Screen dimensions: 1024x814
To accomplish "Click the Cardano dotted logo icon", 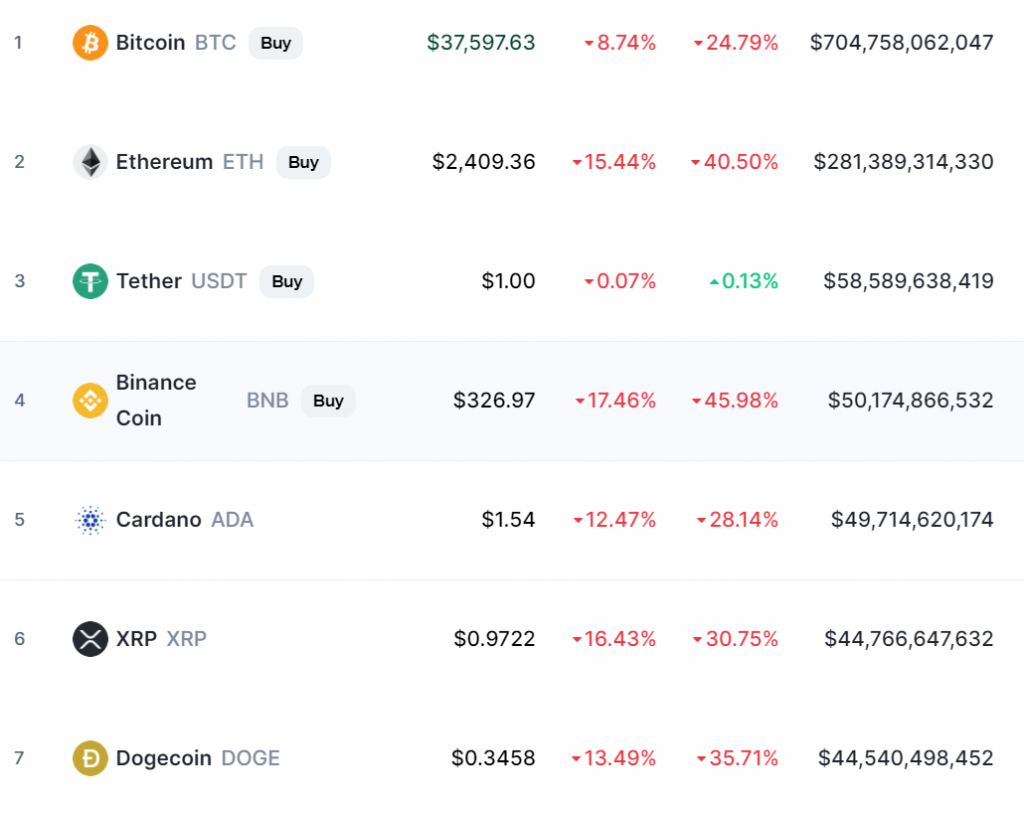I will (x=90, y=519).
